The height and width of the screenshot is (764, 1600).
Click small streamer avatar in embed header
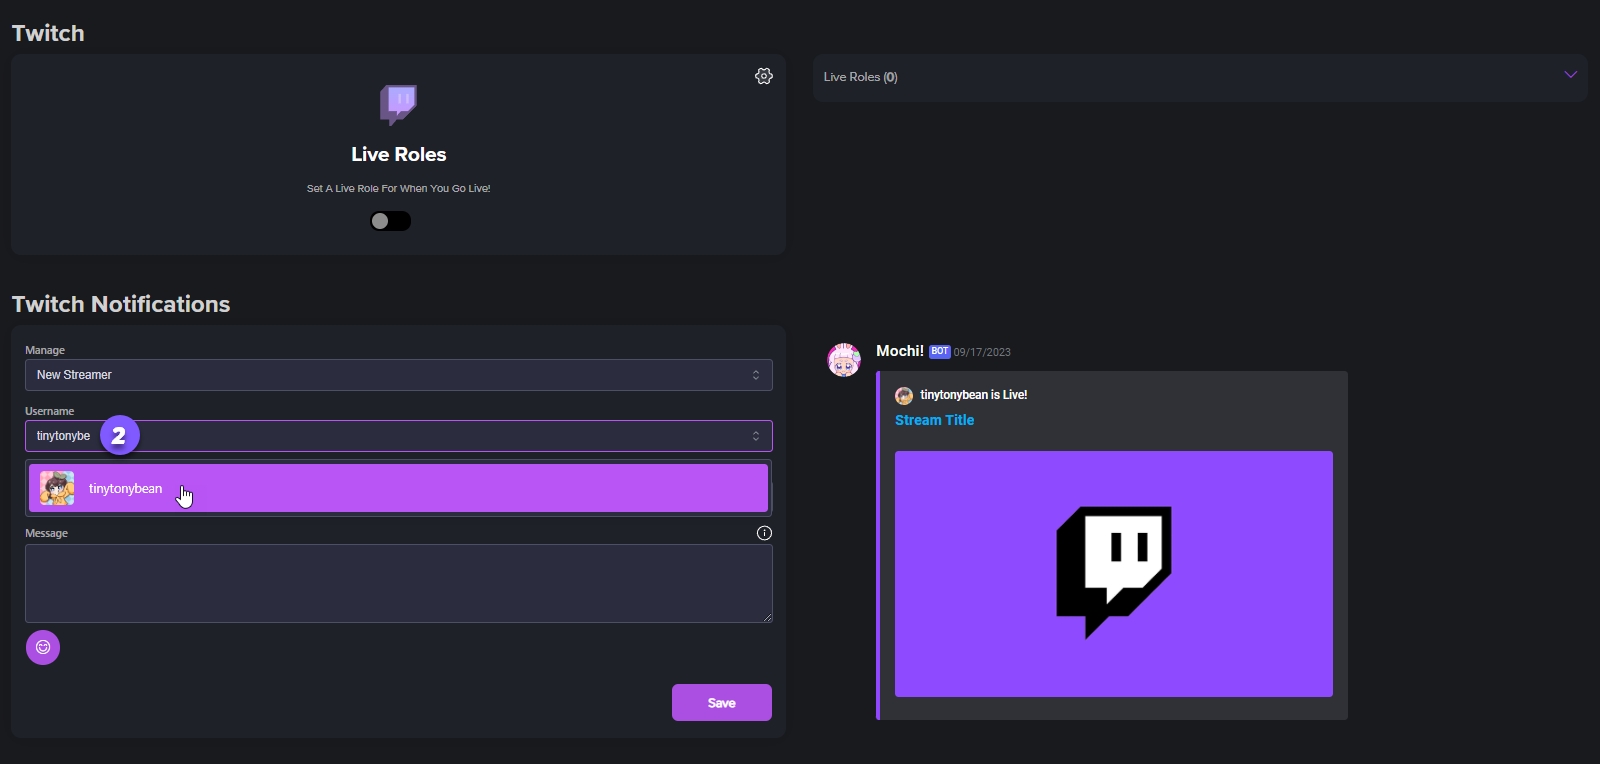904,395
